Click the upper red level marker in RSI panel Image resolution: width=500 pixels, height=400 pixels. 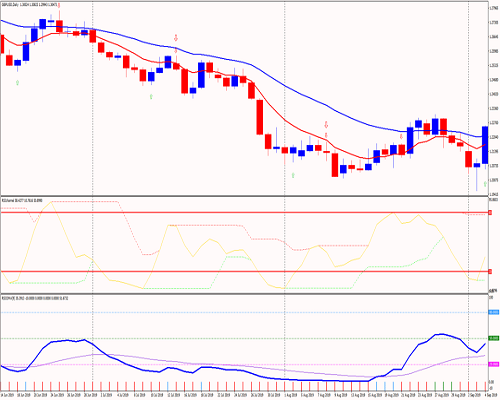click(490, 212)
